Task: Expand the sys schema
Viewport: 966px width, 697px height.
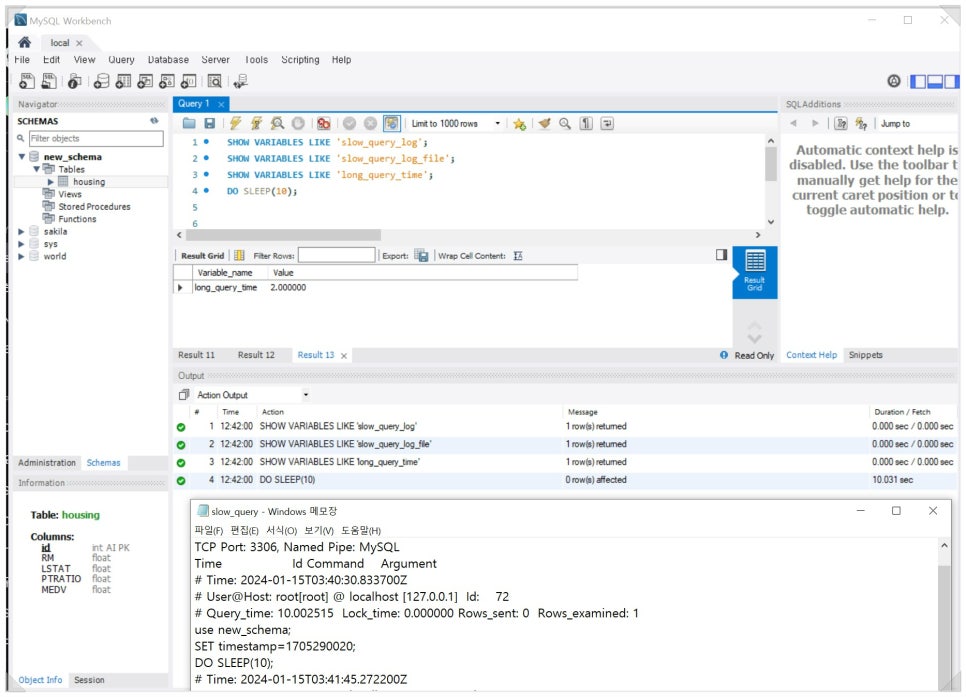Action: click(22, 244)
